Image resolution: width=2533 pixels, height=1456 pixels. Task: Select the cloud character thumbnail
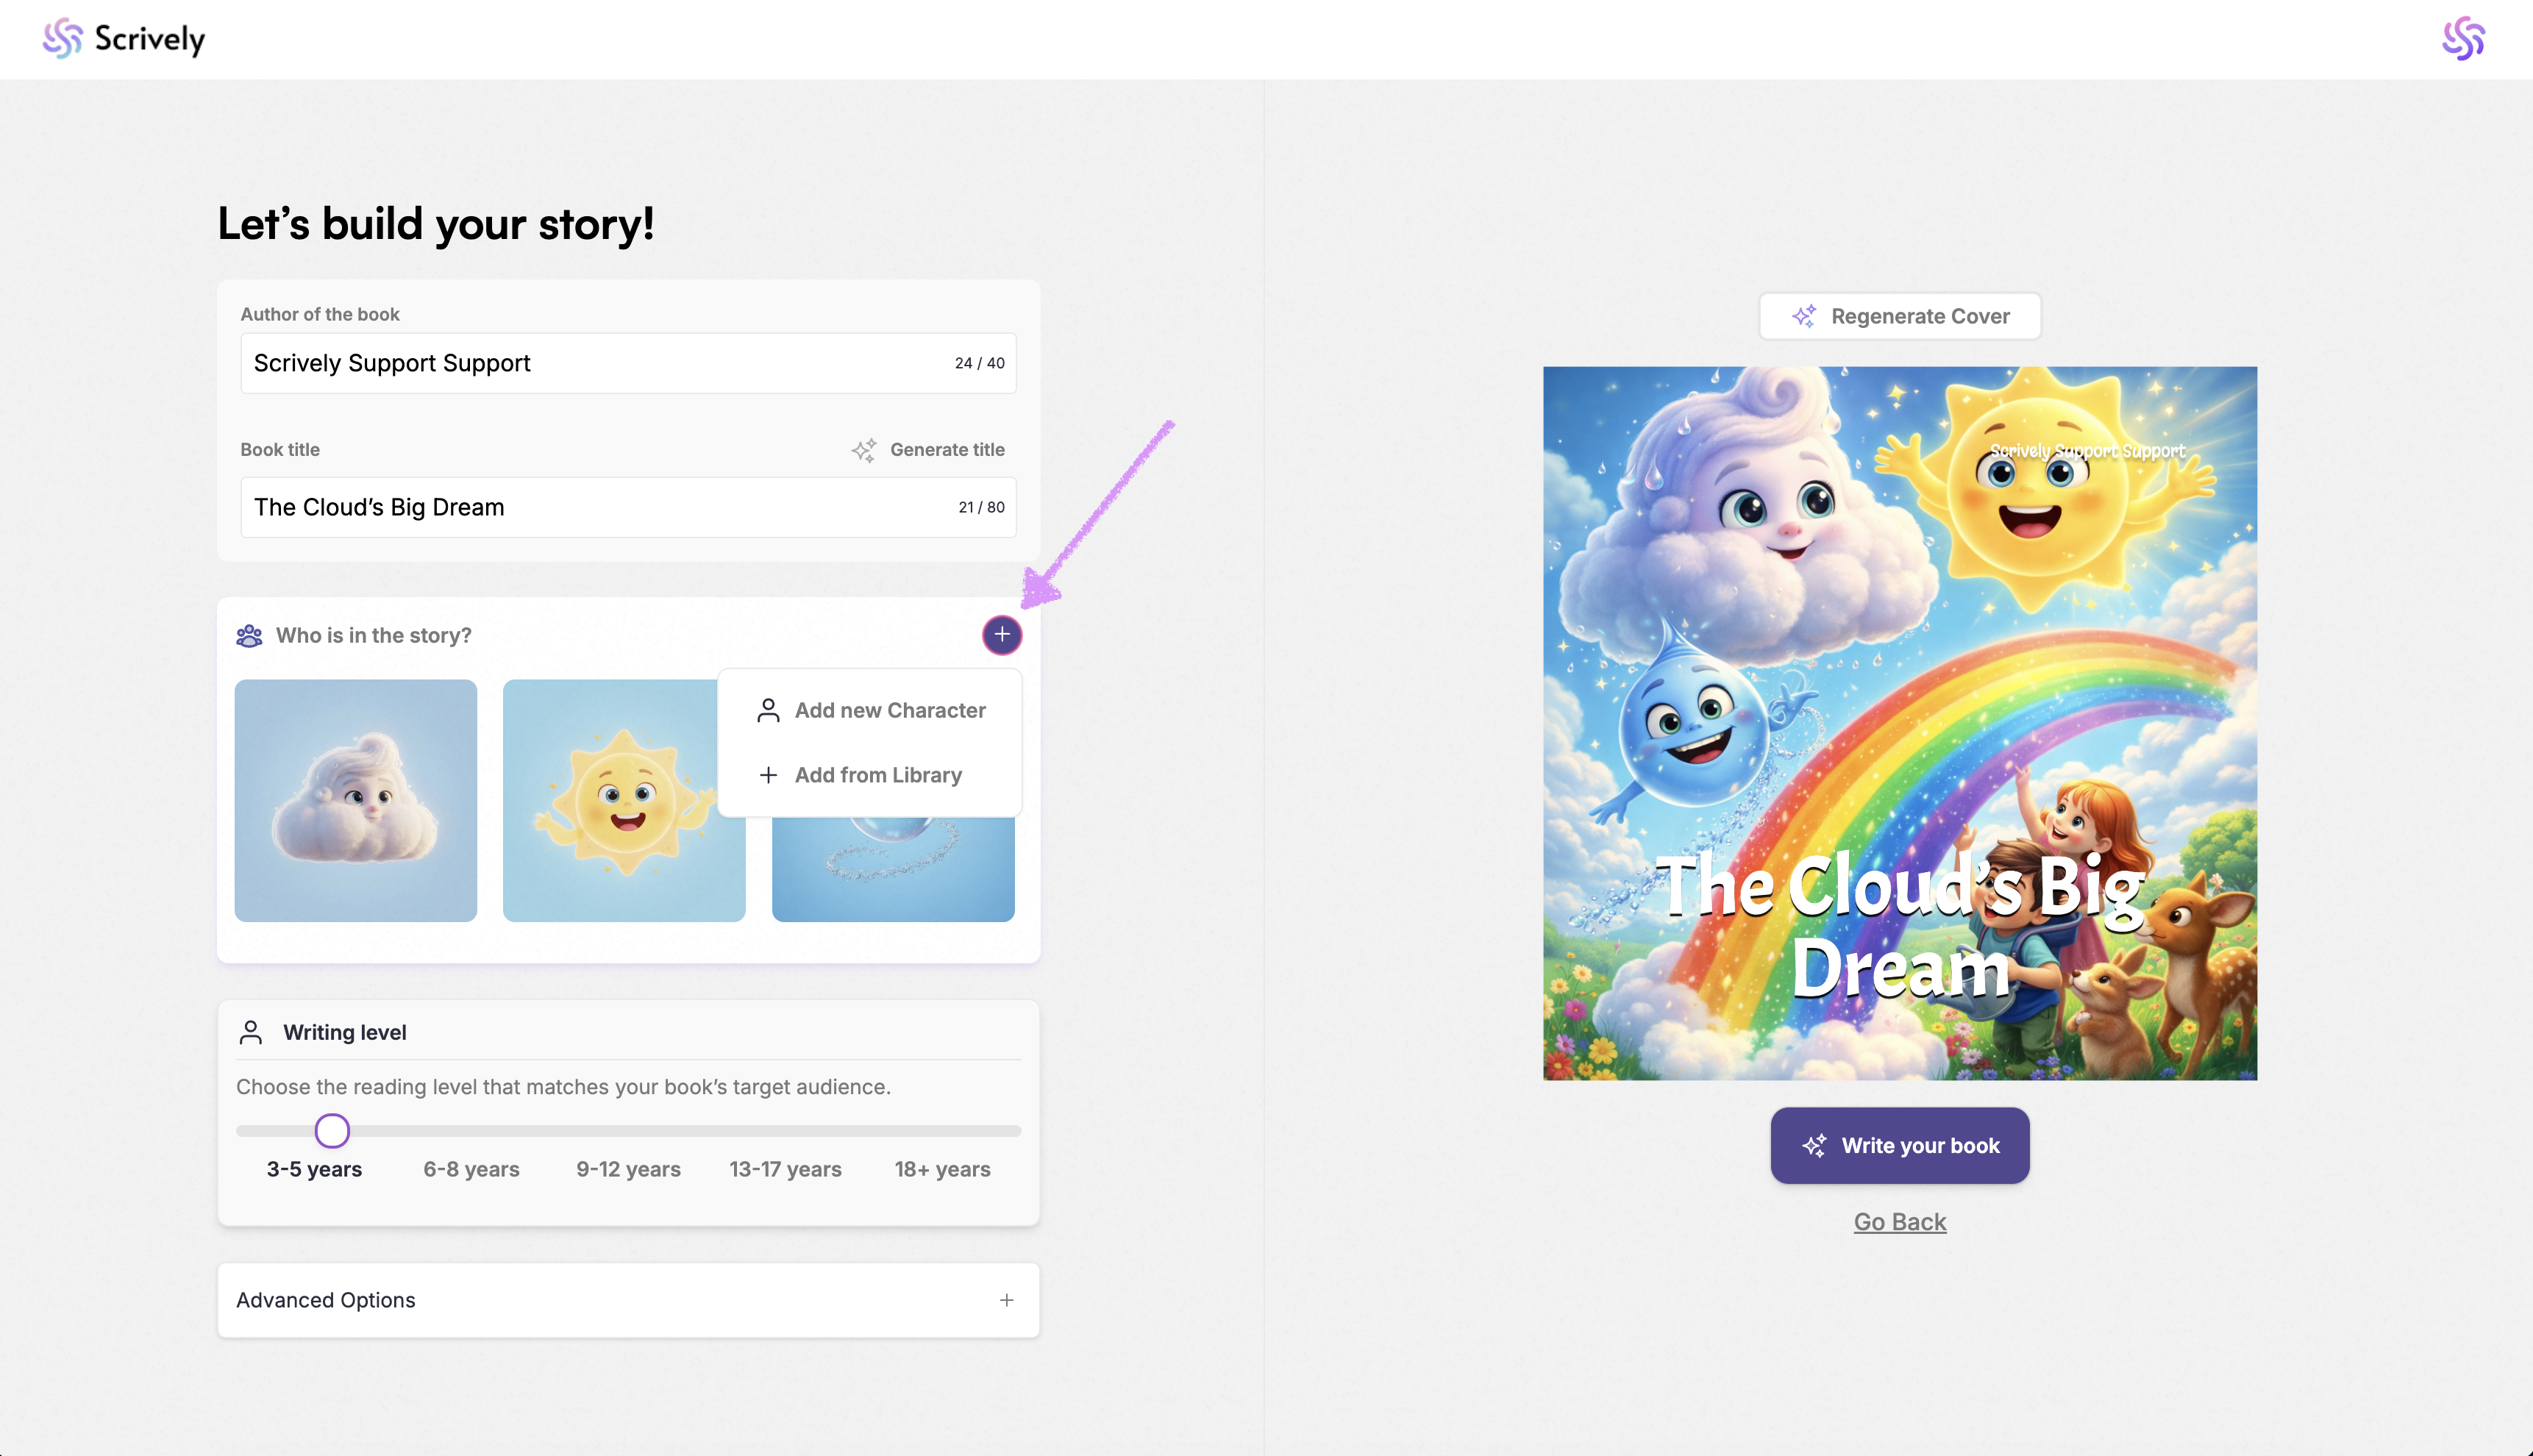tap(355, 800)
